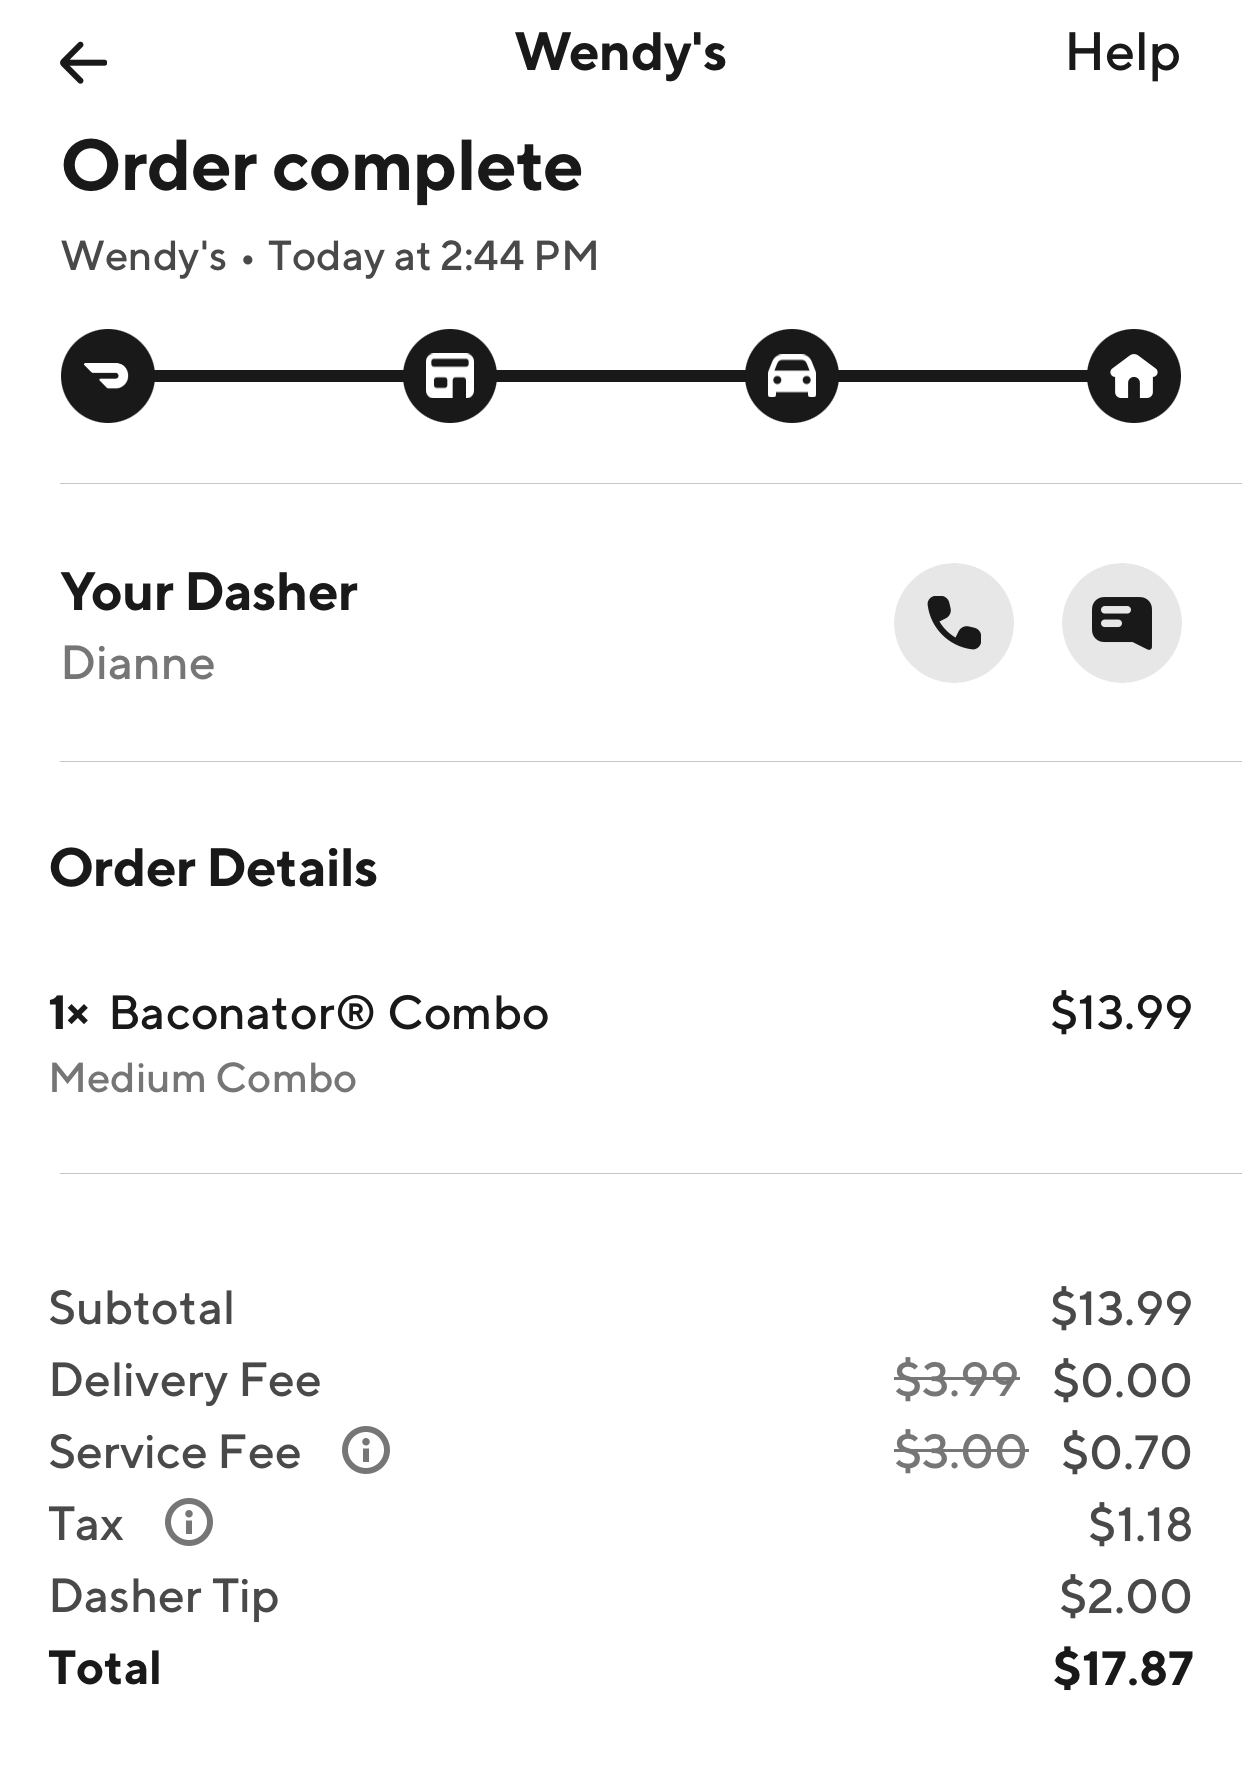The width and height of the screenshot is (1242, 1785).
Task: Show Tax info details
Action: [x=189, y=1523]
